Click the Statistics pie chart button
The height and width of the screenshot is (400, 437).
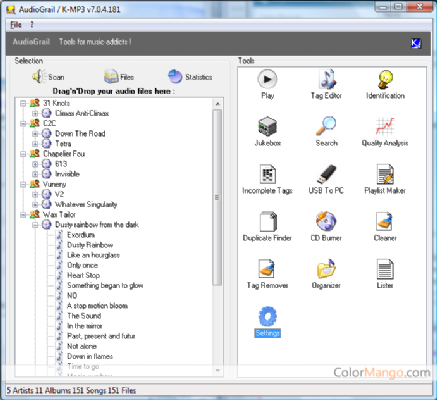pyautogui.click(x=190, y=77)
